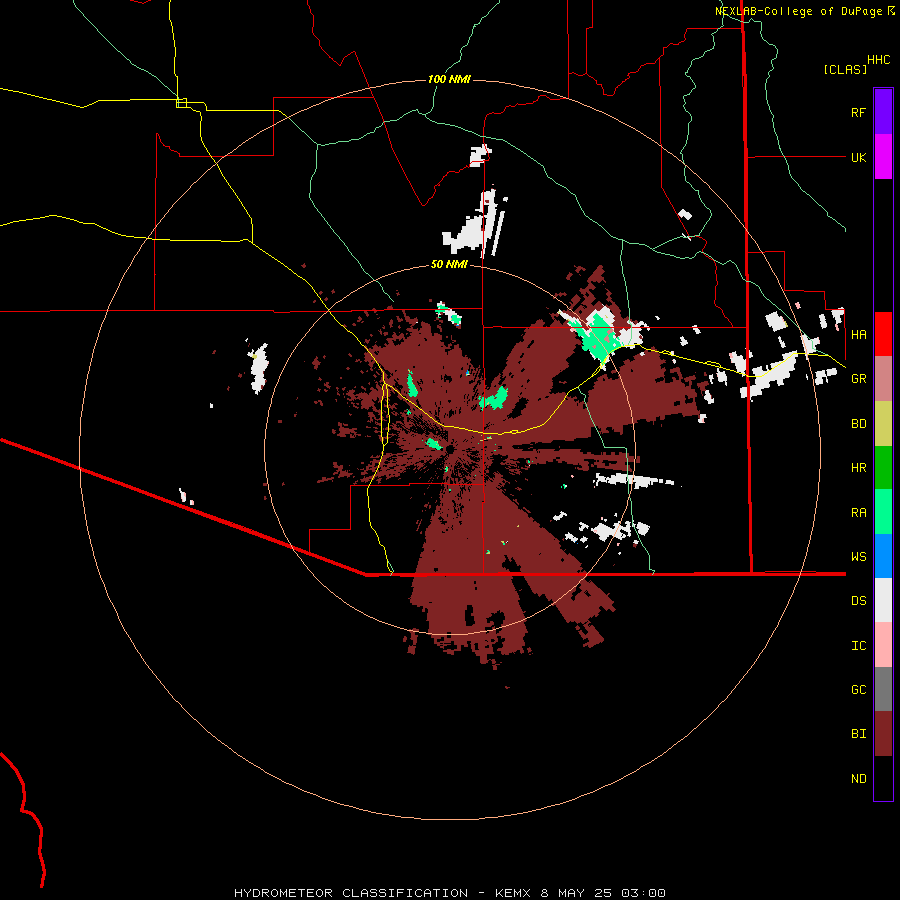
Task: Click the BD legend label
Action: [x=858, y=424]
